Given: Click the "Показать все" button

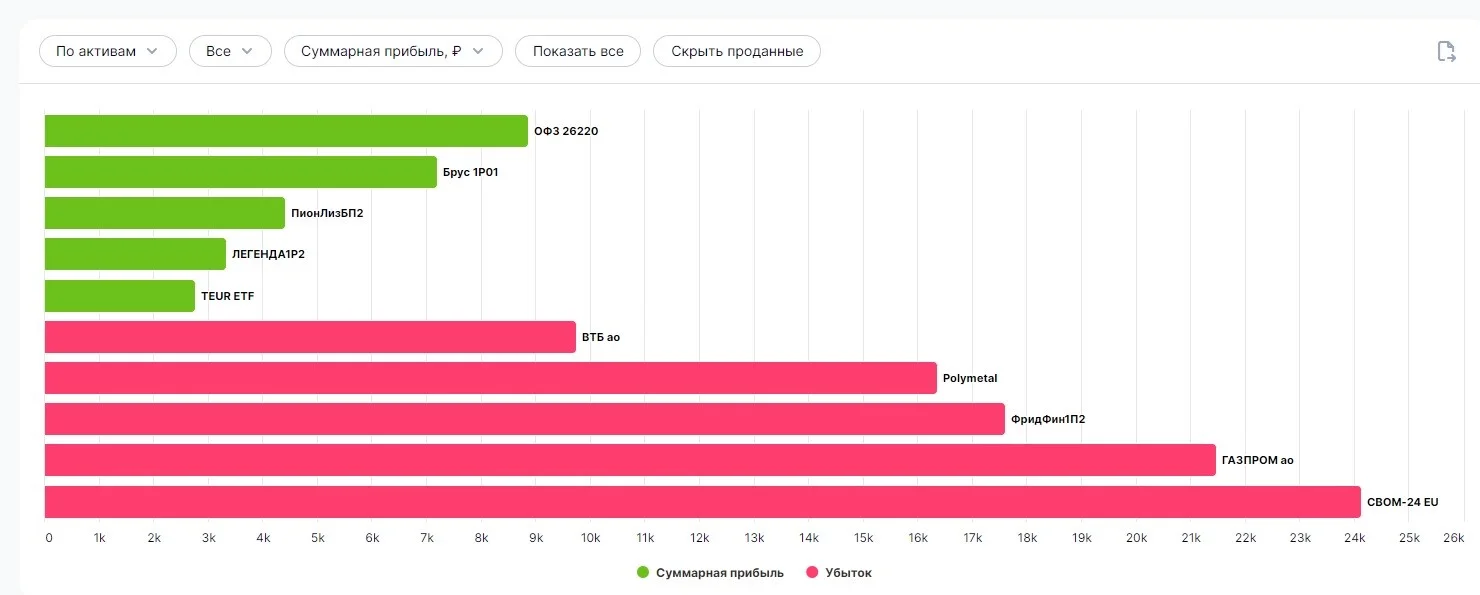Looking at the screenshot, I should (x=578, y=51).
